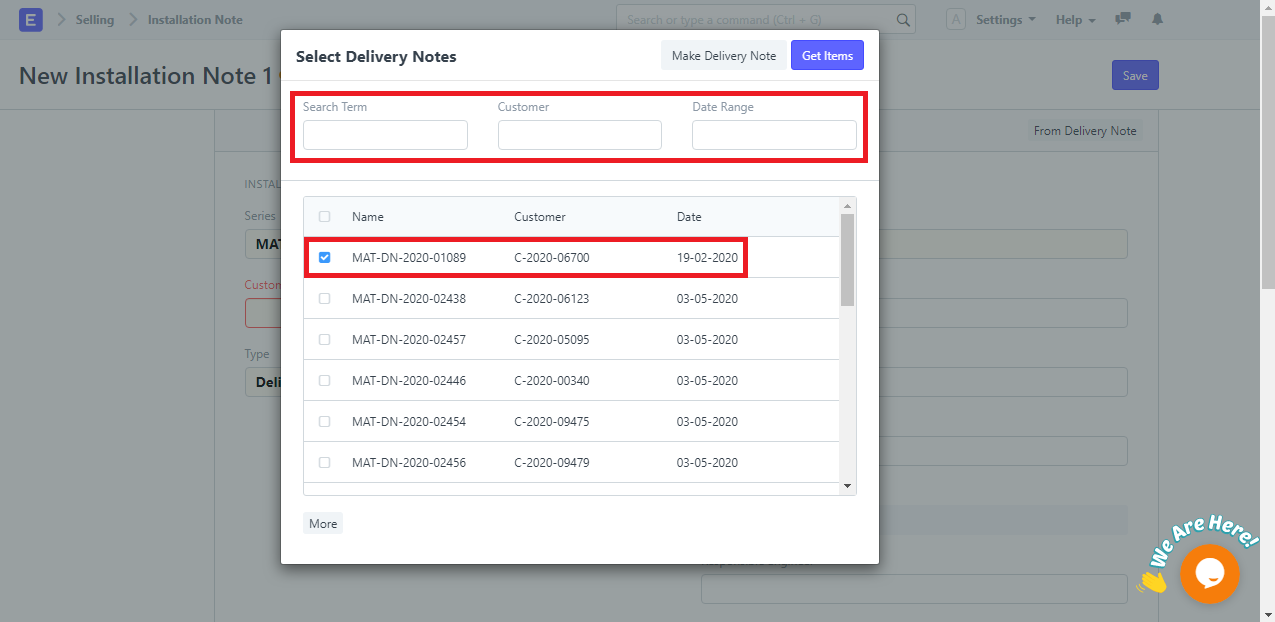This screenshot has height=622, width=1275.
Task: Tick the MAT-DN-2020-02456 row checkbox
Action: (x=324, y=463)
